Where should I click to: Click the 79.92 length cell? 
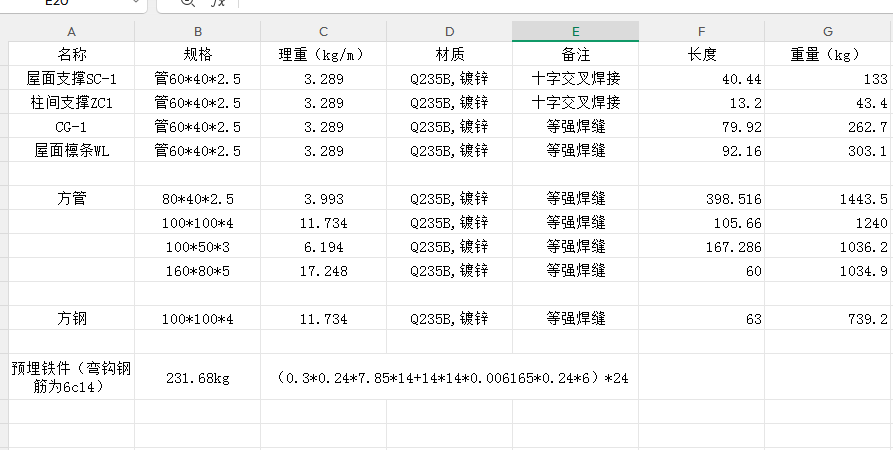click(701, 126)
